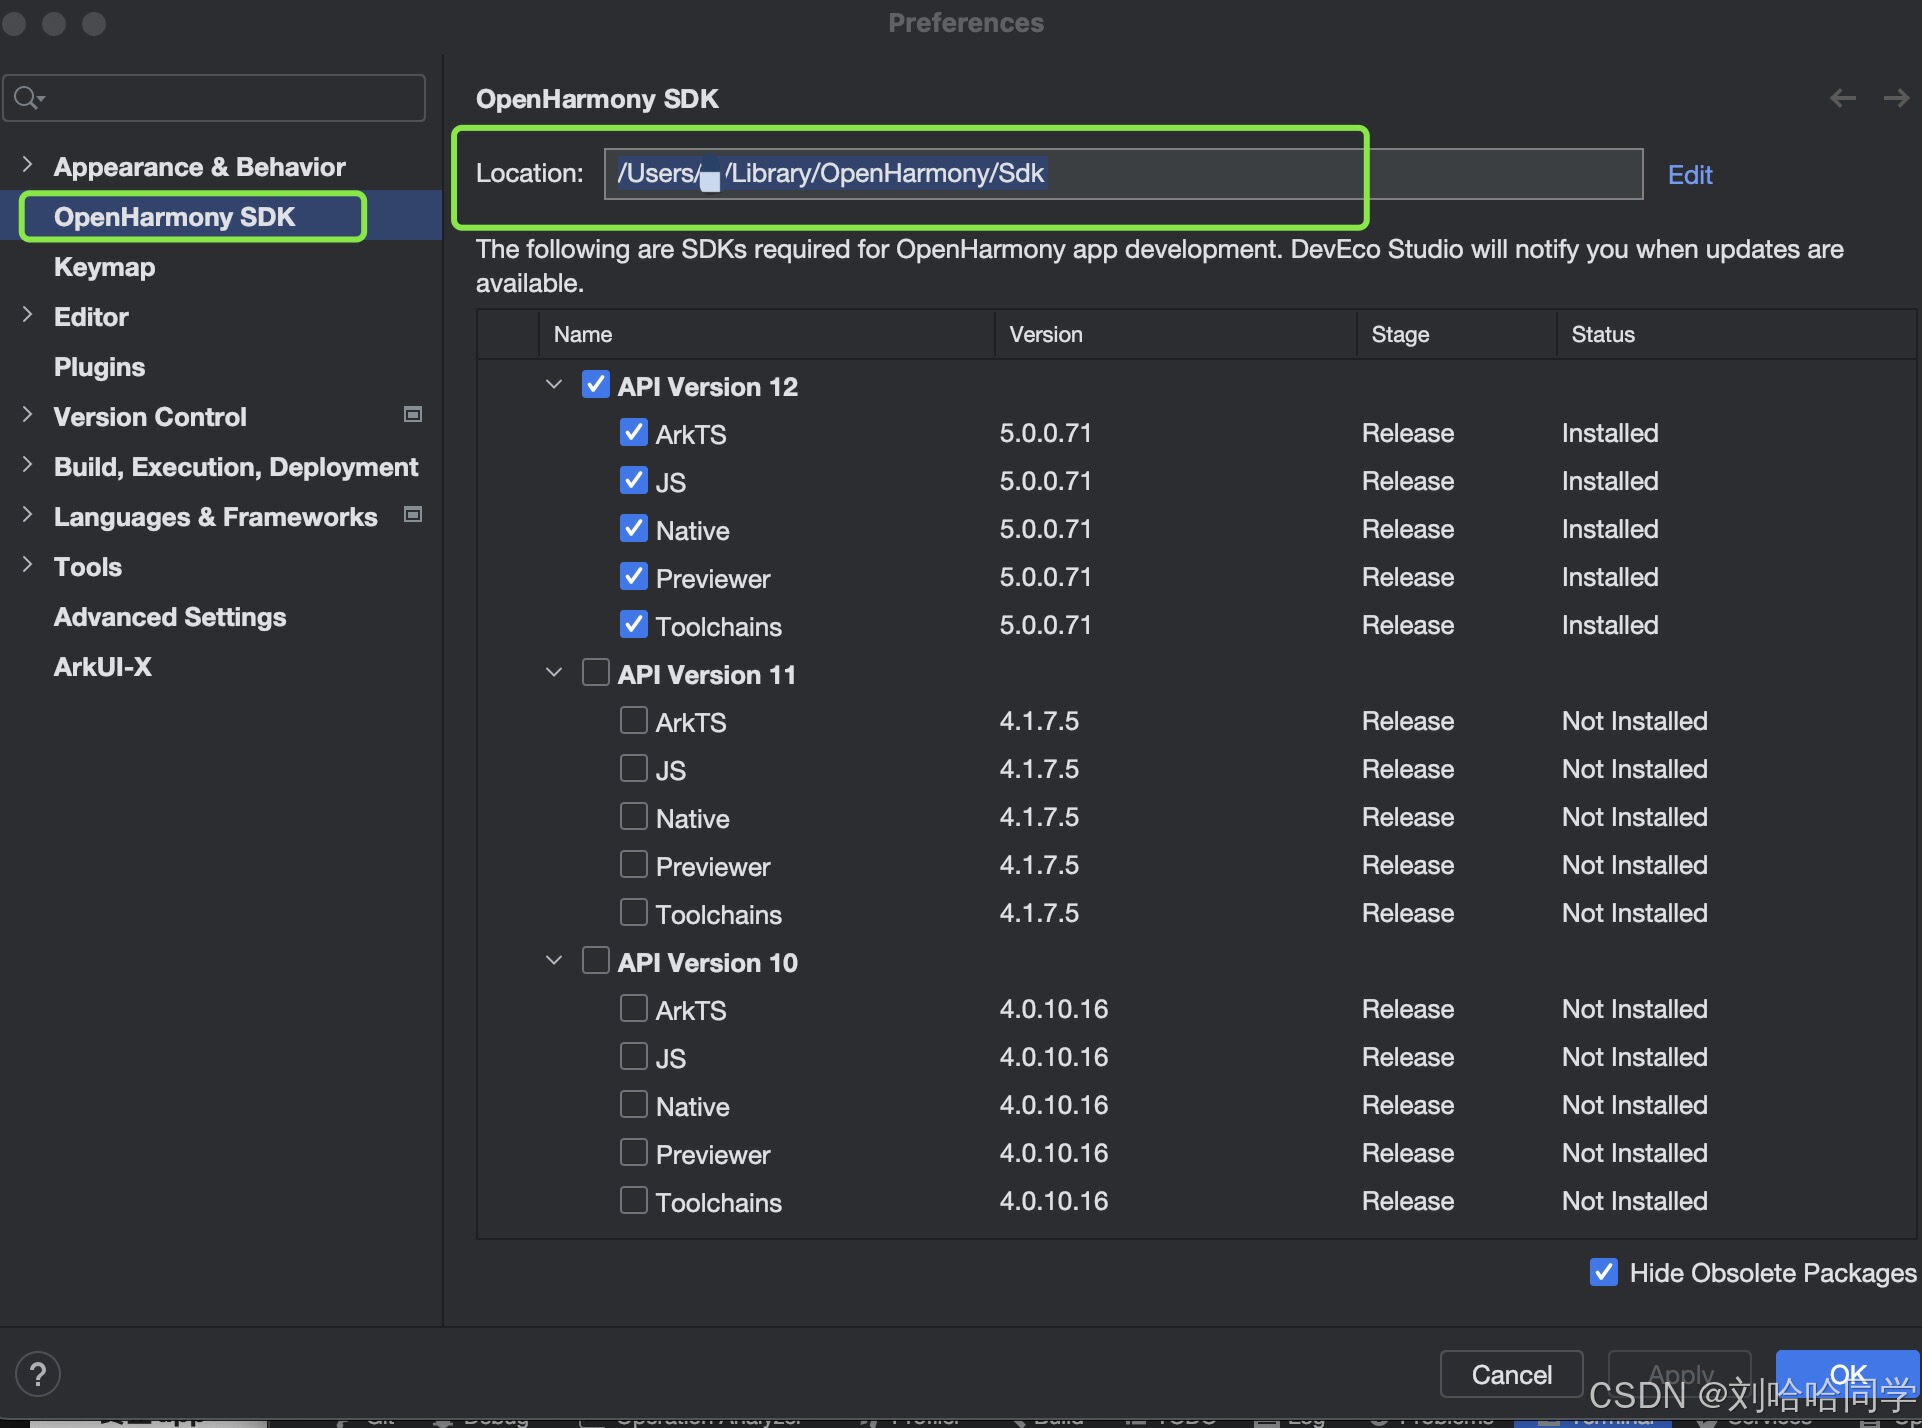This screenshot has height=1428, width=1922.
Task: Click the Languages & Frameworks project-level icon
Action: [412, 515]
